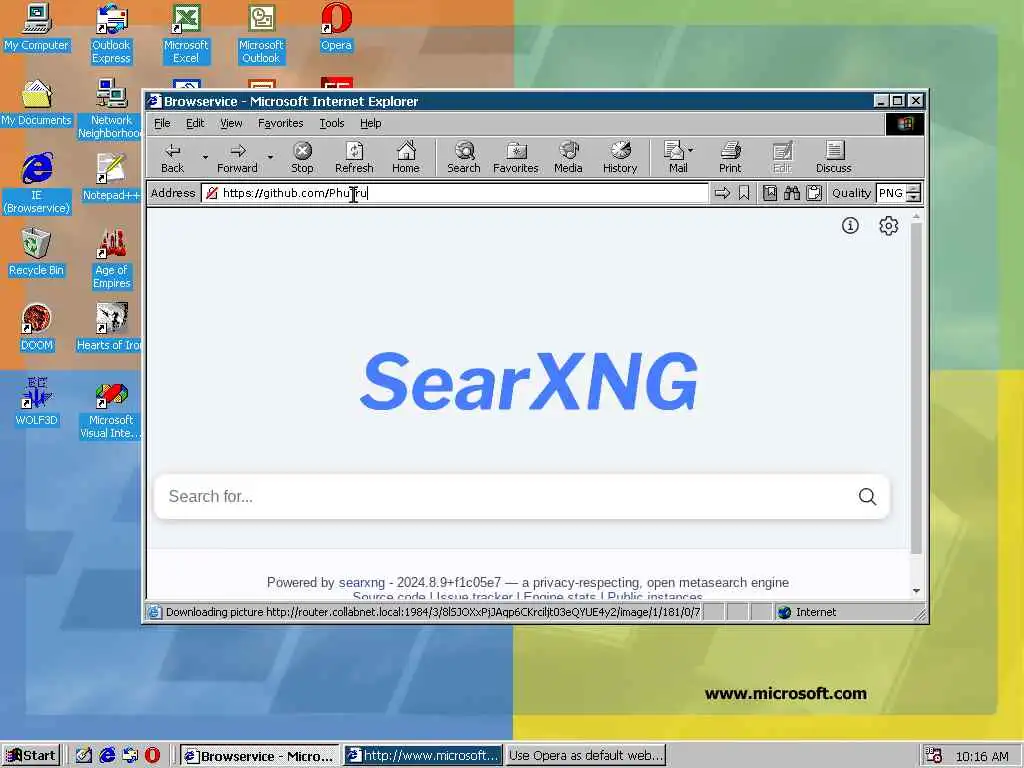Select the My Documents desktop icon
Image resolution: width=1024 pixels, height=768 pixels.
36,103
